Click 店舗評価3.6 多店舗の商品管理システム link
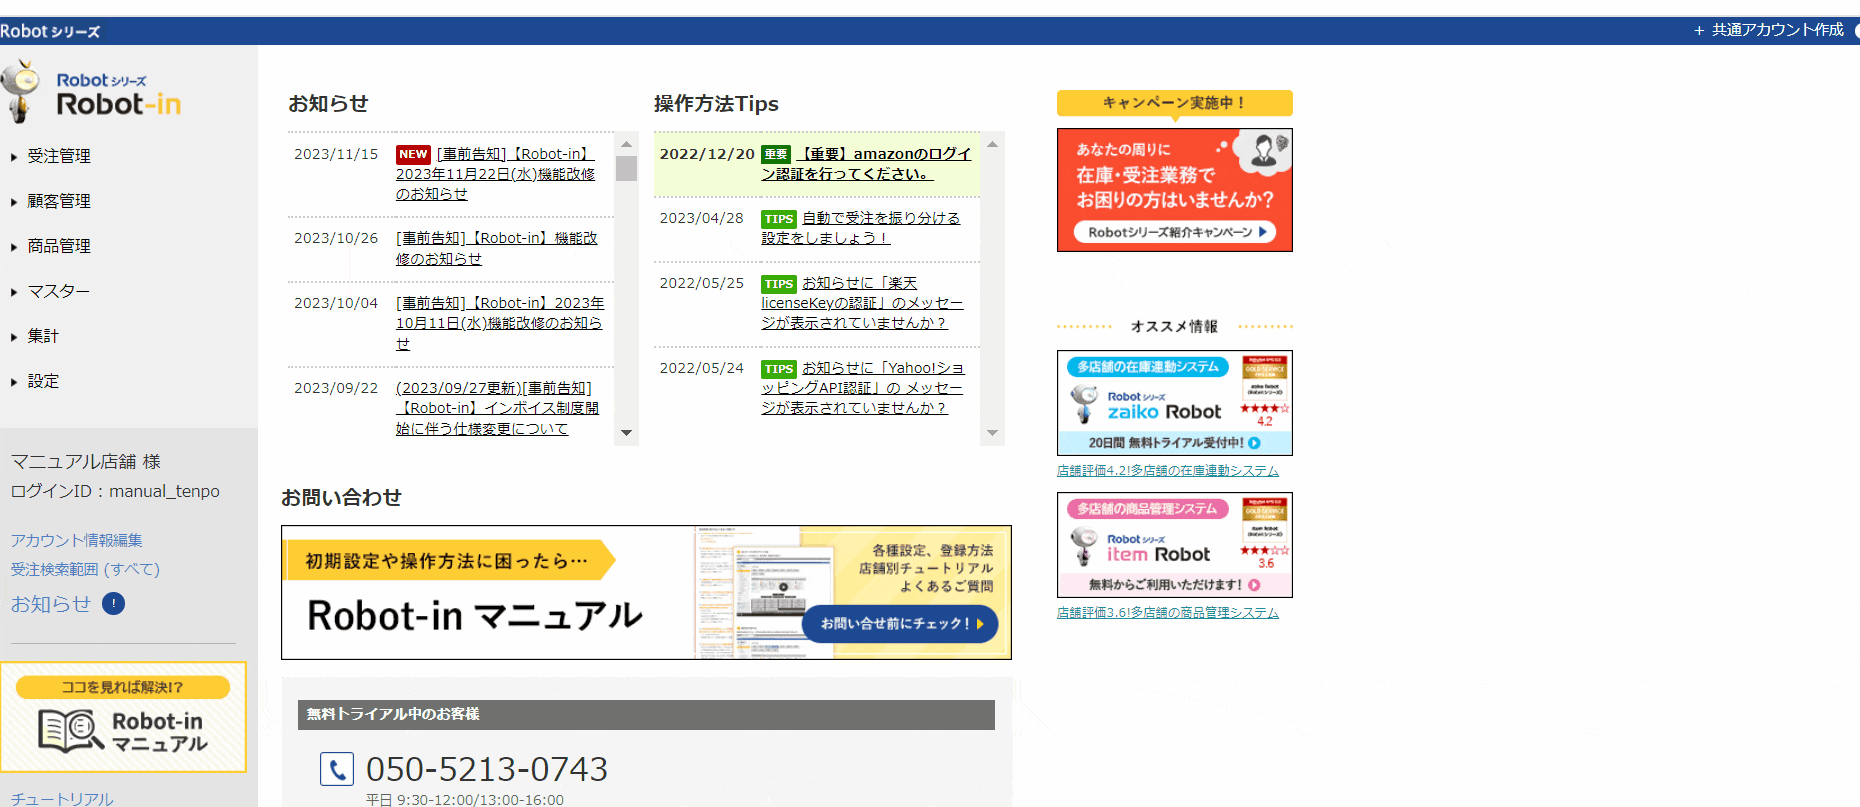This screenshot has width=1860, height=807. (1168, 613)
